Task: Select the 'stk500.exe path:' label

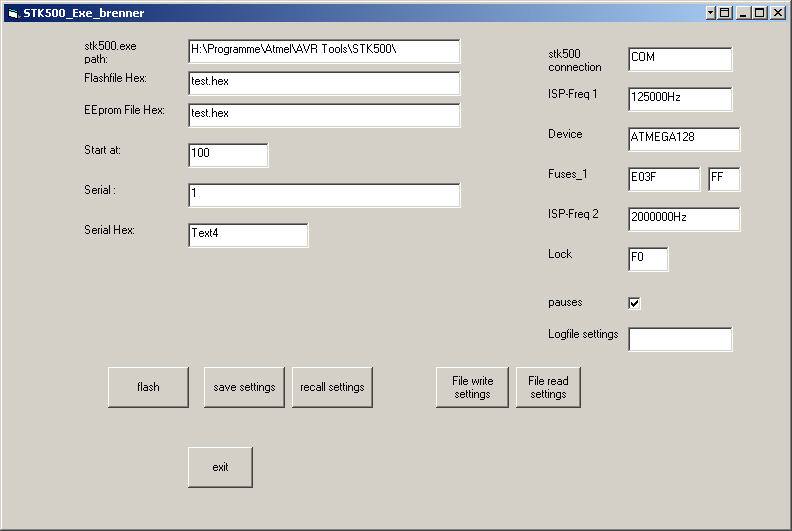Action: click(110, 53)
